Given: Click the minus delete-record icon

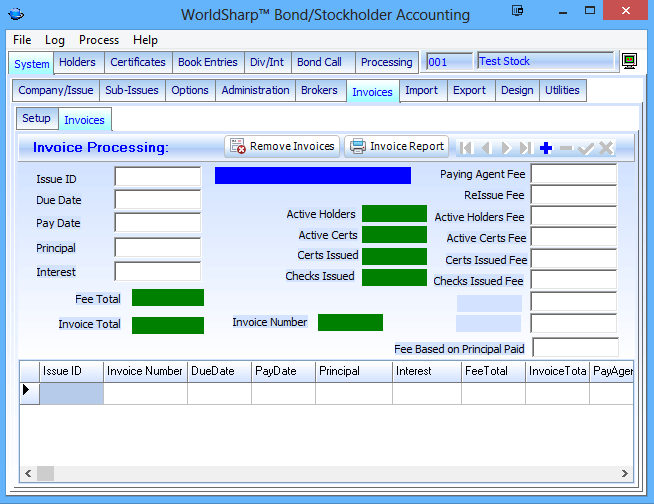Looking at the screenshot, I should [x=566, y=148].
